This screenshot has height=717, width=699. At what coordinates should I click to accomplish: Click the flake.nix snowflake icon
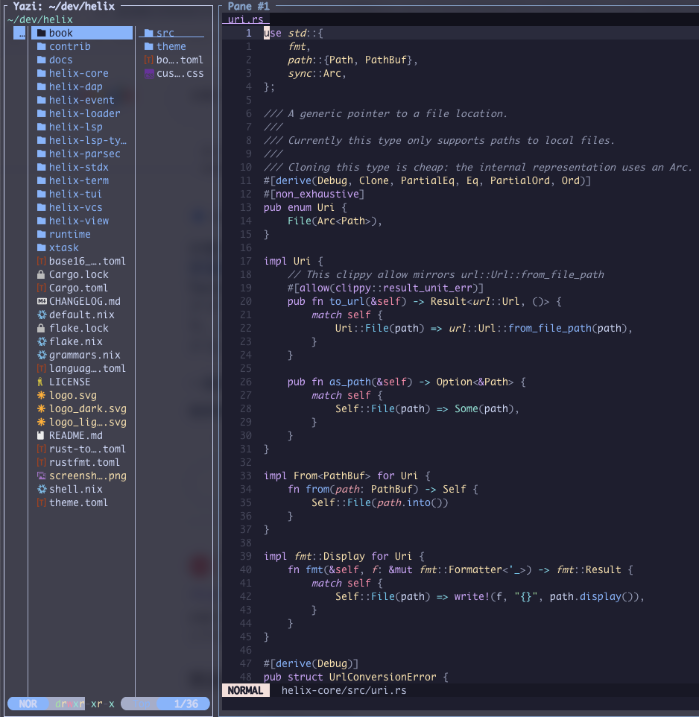tap(42, 342)
